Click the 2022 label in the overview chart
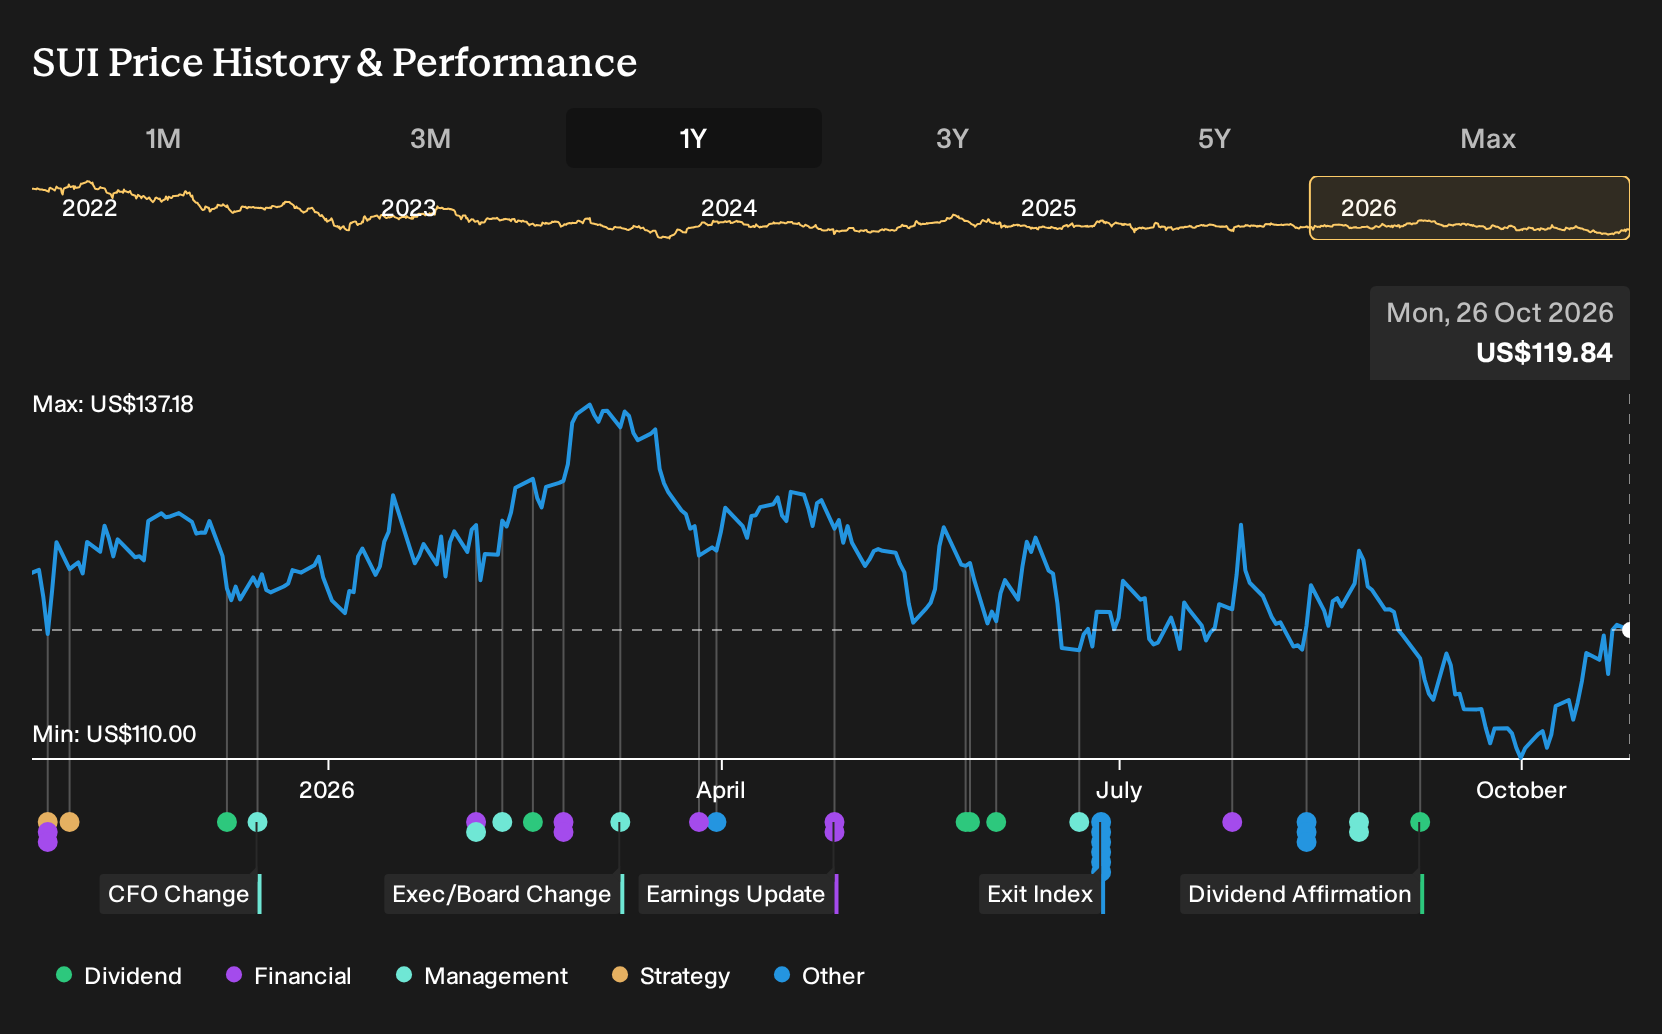The height and width of the screenshot is (1034, 1662). pyautogui.click(x=90, y=208)
